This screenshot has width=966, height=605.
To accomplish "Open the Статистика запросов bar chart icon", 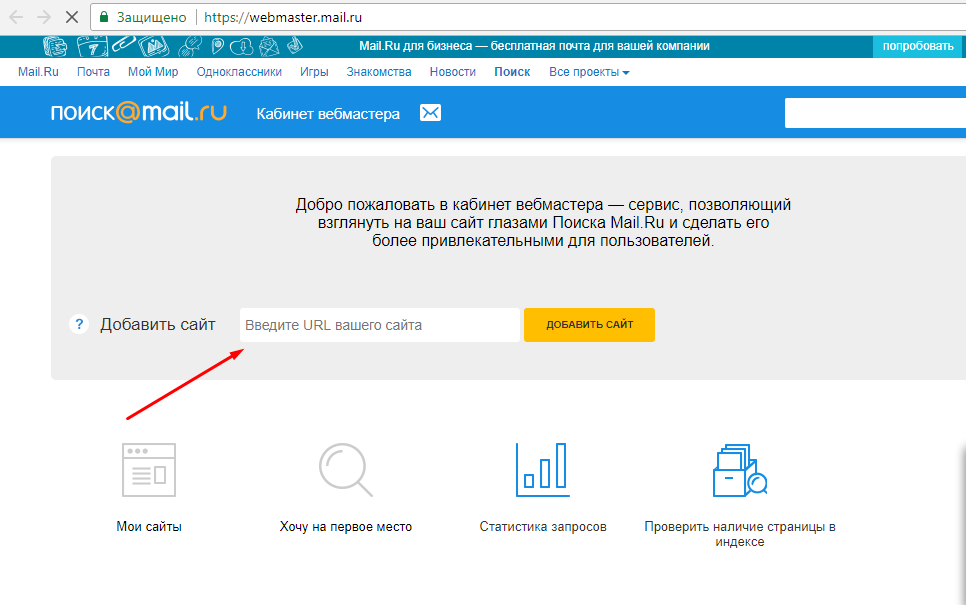I will click(542, 470).
